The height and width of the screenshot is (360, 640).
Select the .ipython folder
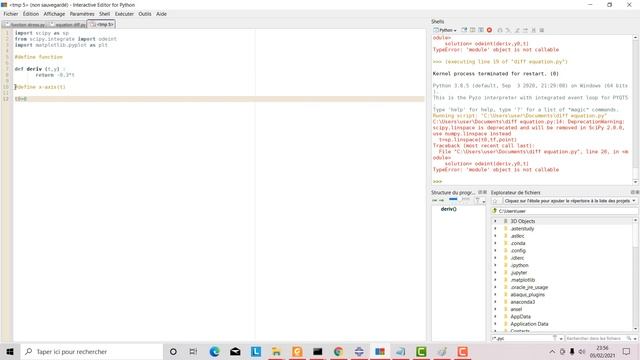(x=519, y=265)
